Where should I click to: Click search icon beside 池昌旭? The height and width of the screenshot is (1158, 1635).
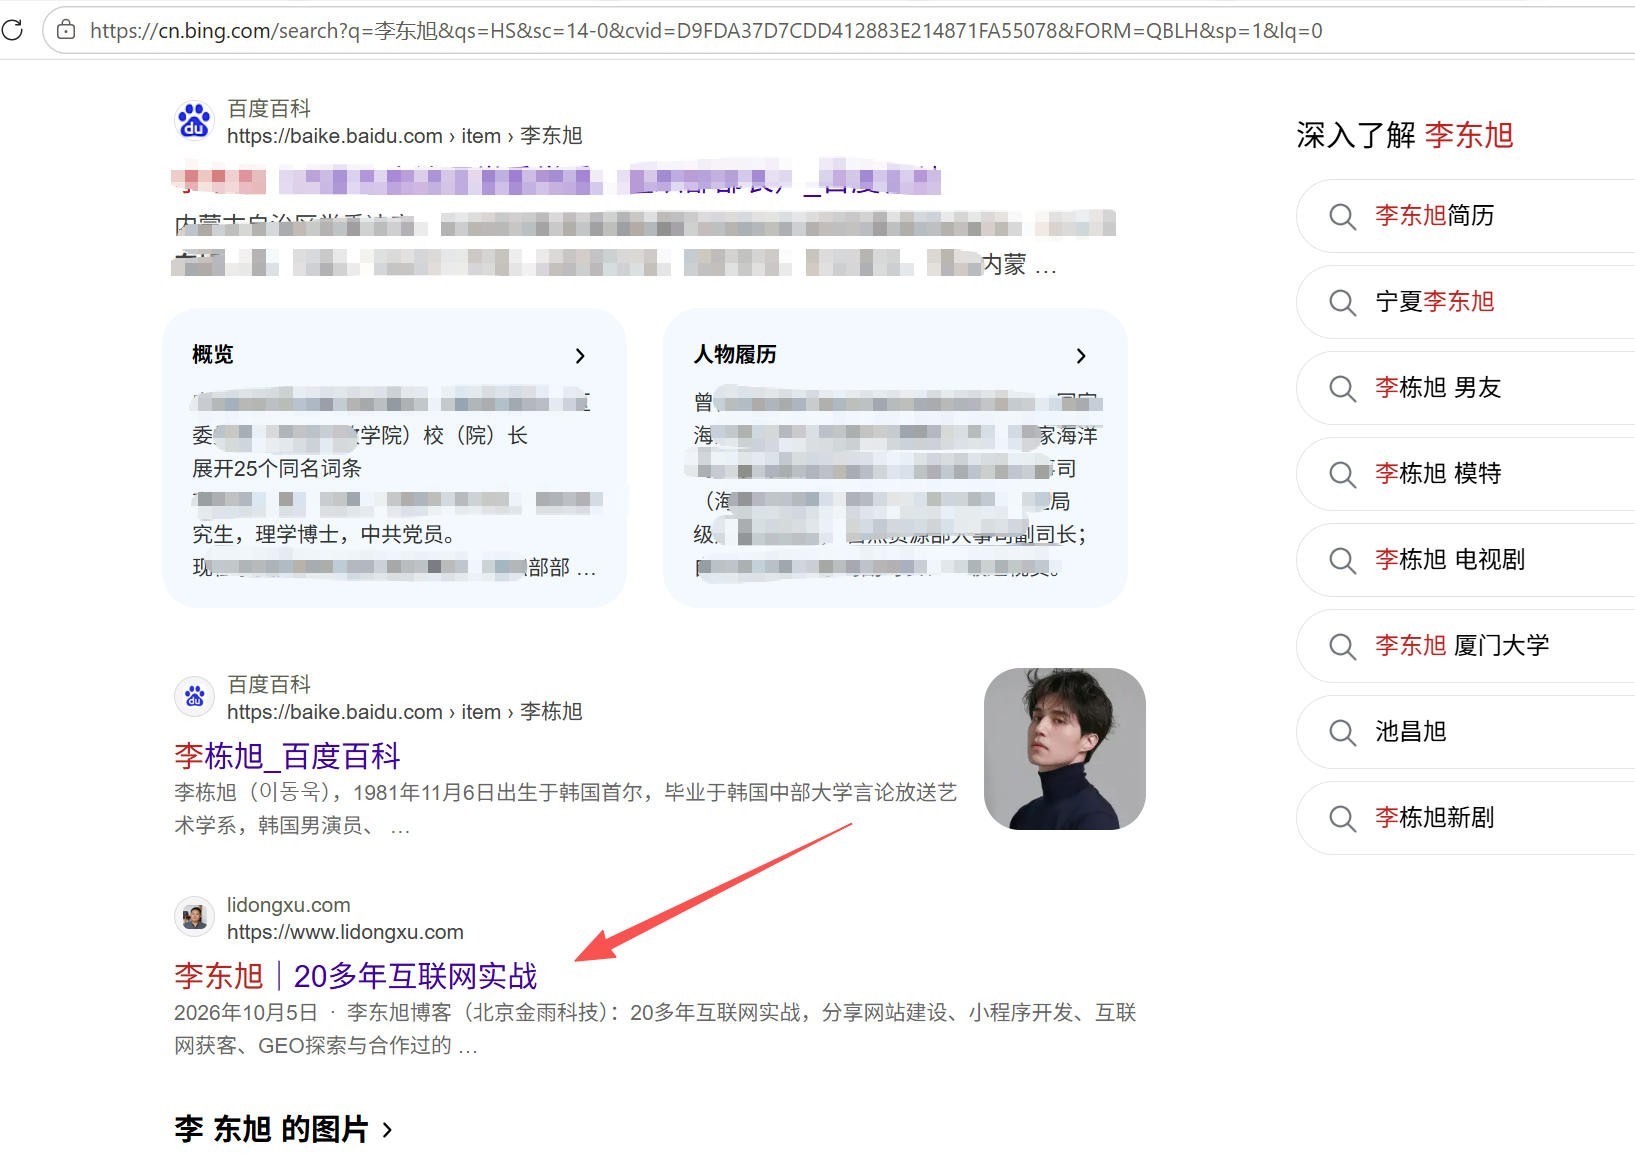1342,732
